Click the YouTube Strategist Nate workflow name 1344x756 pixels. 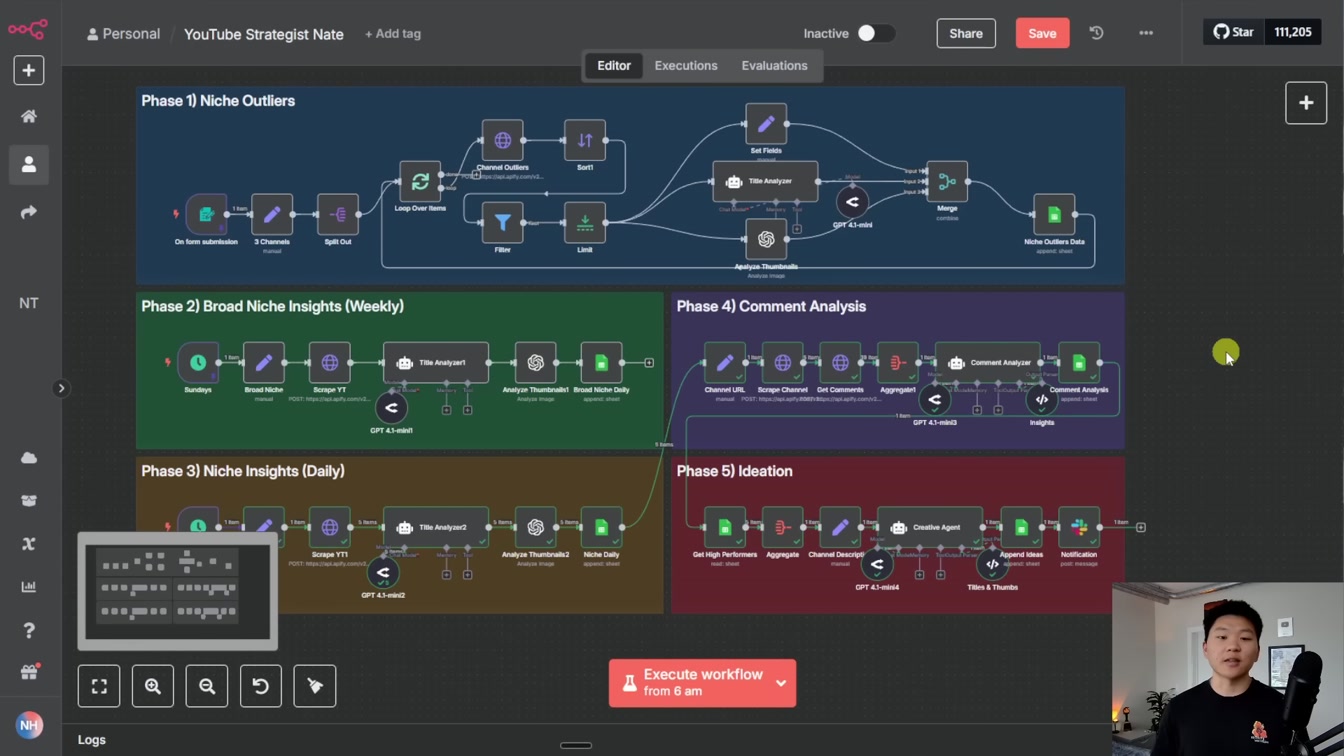264,34
